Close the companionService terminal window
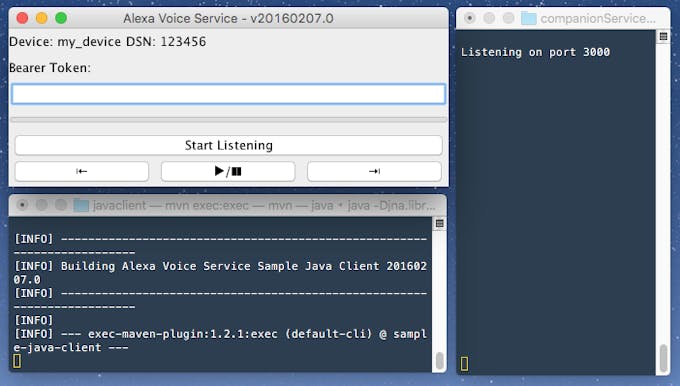680x386 pixels. [469, 18]
